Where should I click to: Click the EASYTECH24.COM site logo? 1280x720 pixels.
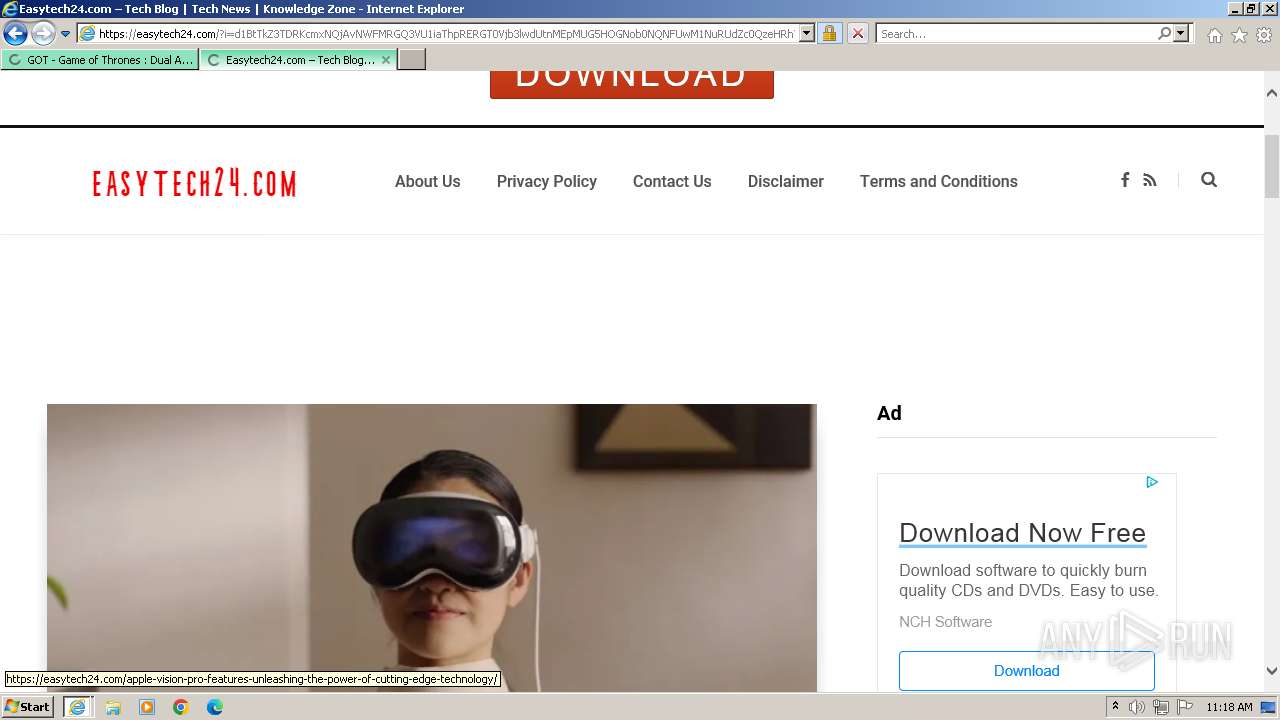pos(194,183)
